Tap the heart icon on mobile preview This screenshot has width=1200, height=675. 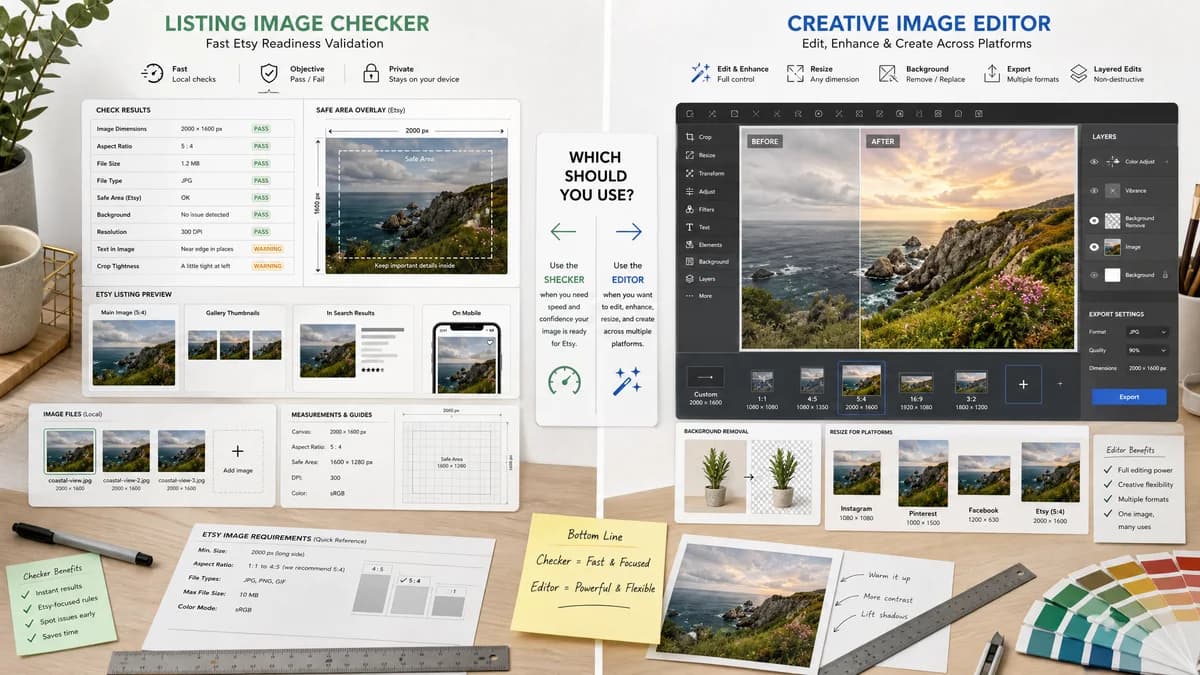[489, 343]
